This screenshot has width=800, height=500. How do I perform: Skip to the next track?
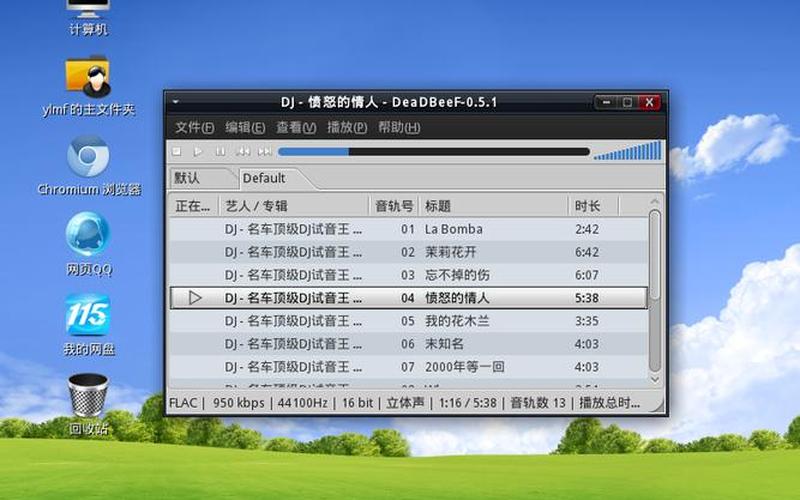point(265,152)
